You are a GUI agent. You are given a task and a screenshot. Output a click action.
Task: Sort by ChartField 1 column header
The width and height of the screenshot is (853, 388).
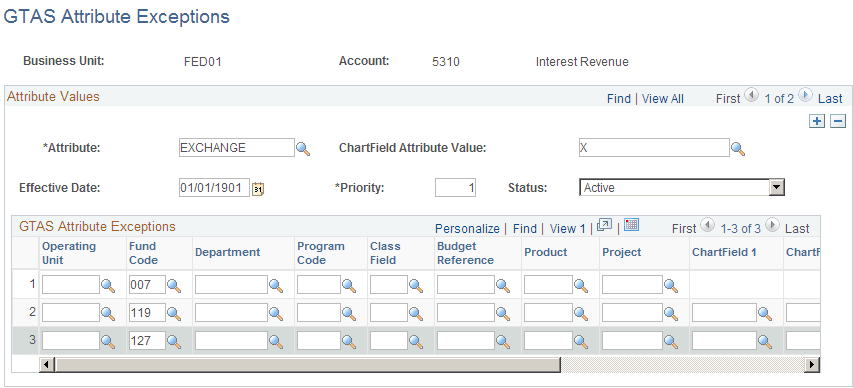724,252
